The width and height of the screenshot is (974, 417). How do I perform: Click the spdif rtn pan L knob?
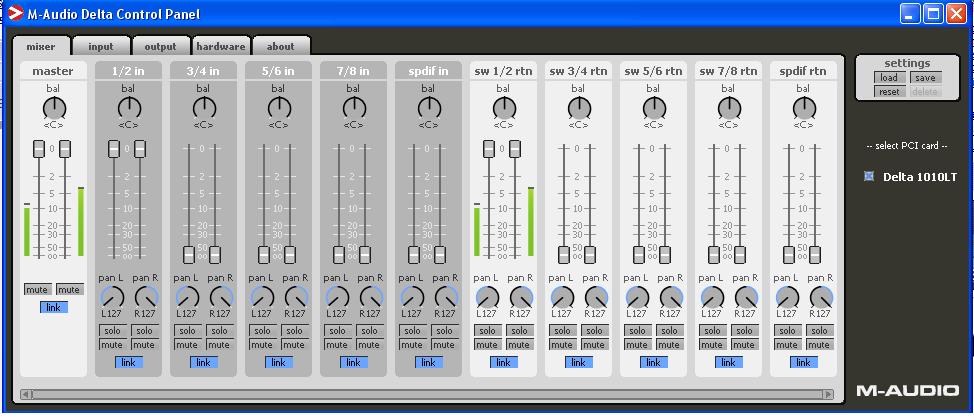click(788, 297)
